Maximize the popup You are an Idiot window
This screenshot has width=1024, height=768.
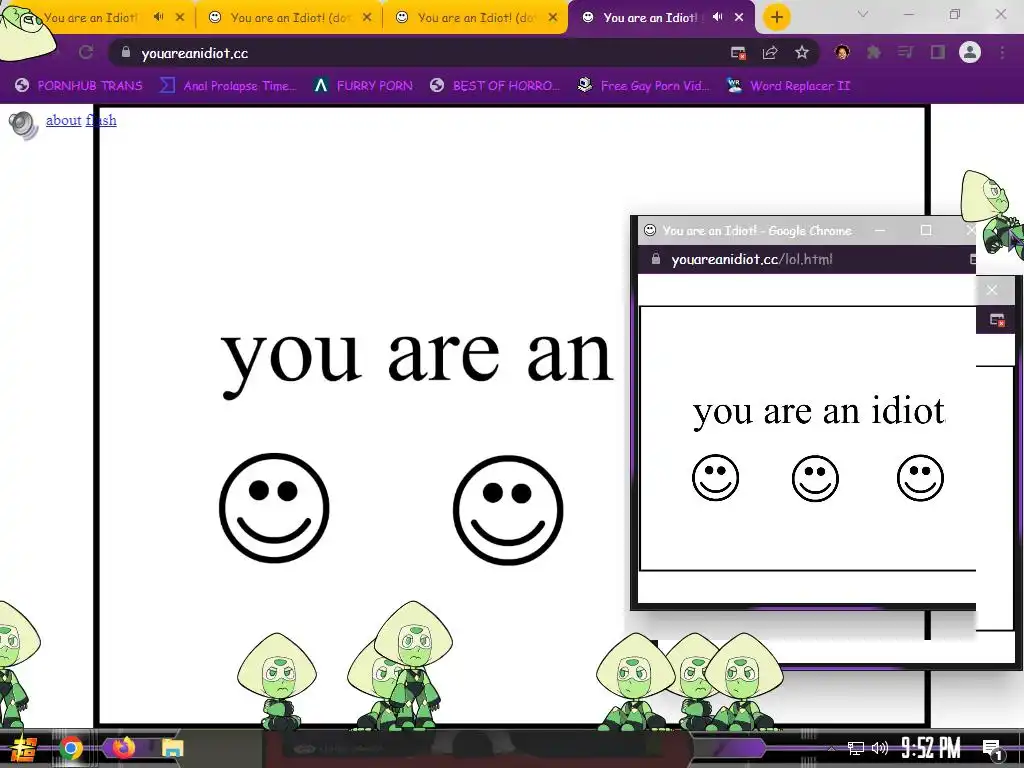(x=925, y=230)
